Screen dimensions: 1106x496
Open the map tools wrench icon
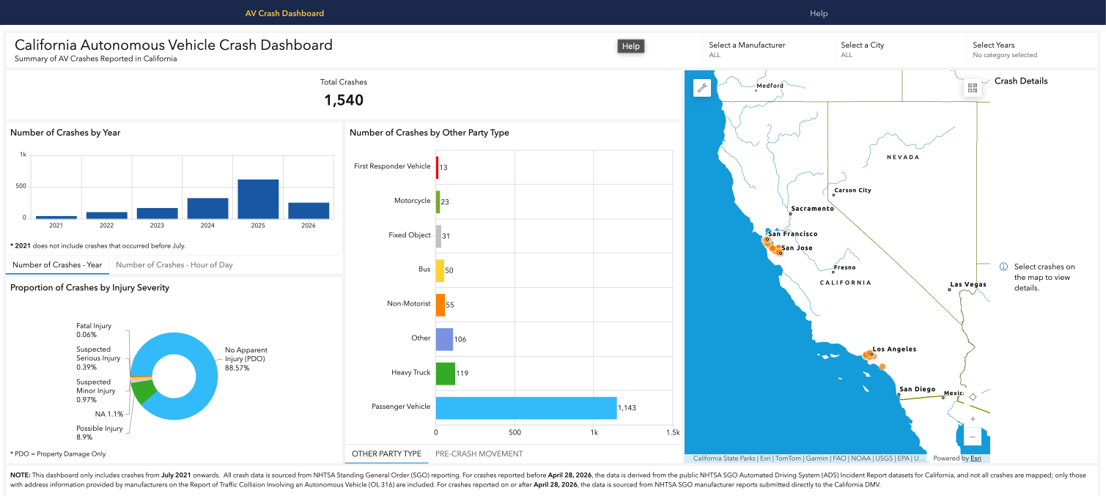pyautogui.click(x=702, y=87)
